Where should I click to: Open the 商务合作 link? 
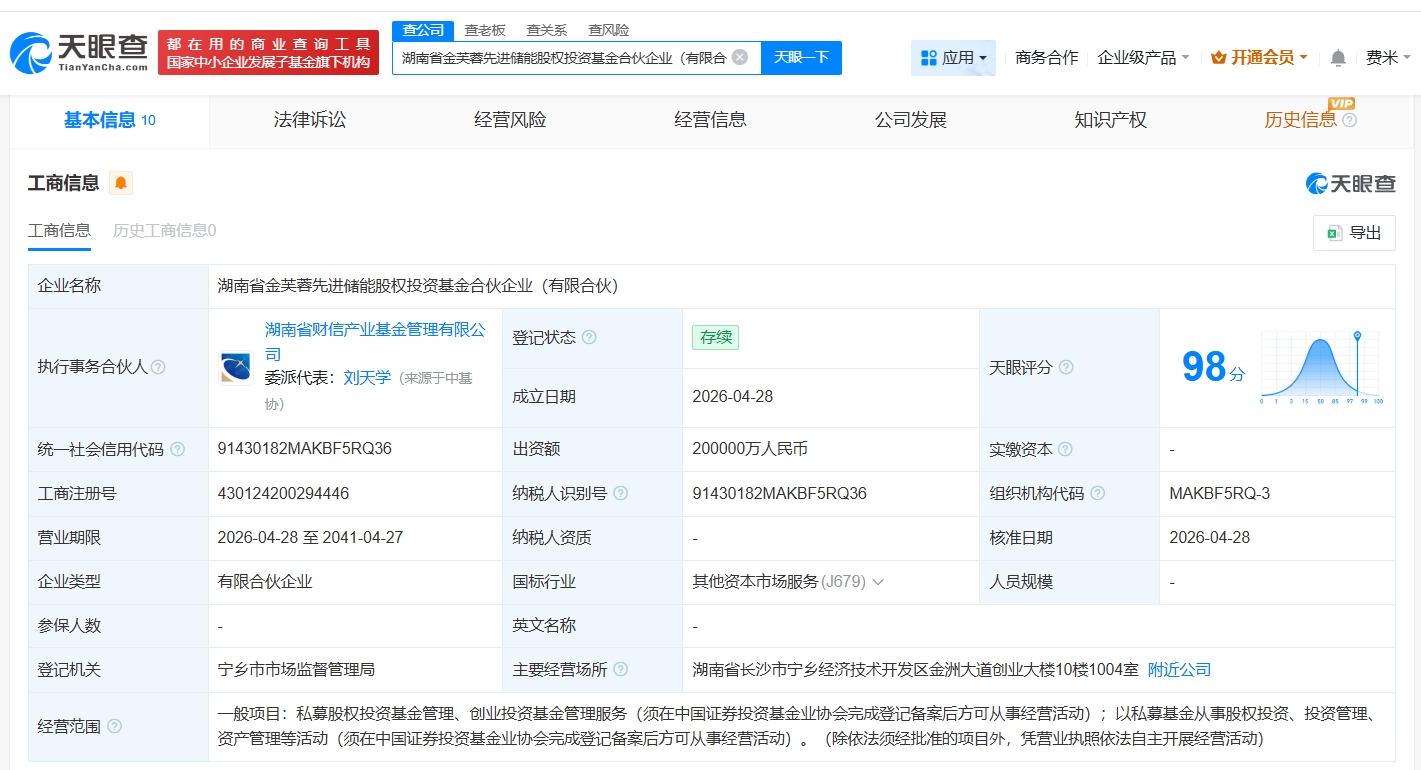tap(1046, 58)
